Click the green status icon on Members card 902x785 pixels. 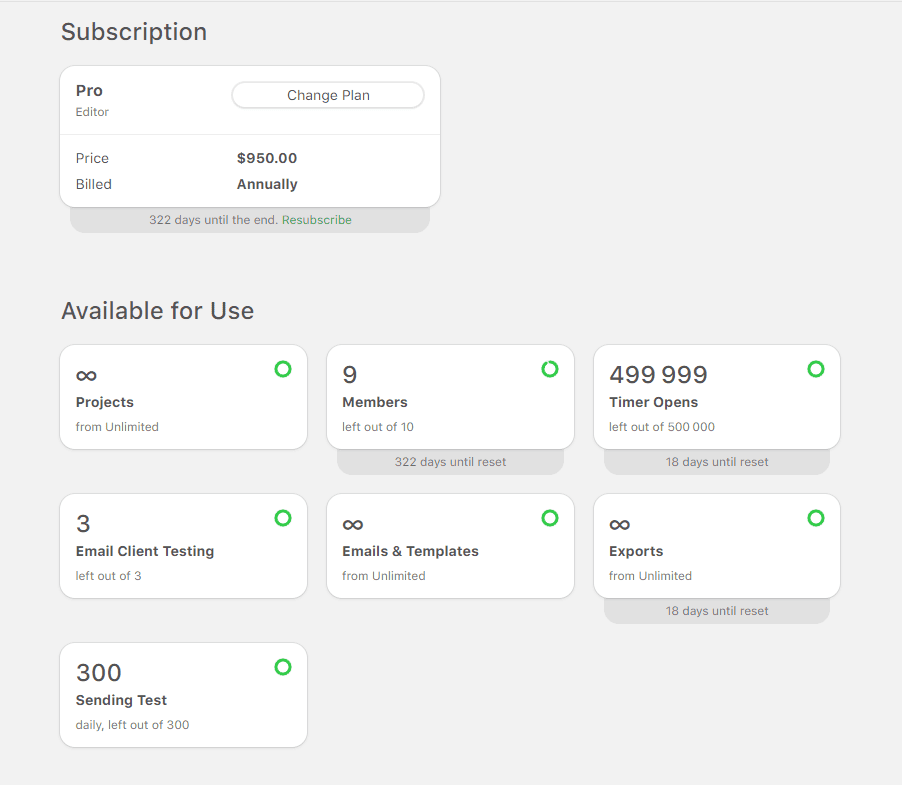(550, 369)
